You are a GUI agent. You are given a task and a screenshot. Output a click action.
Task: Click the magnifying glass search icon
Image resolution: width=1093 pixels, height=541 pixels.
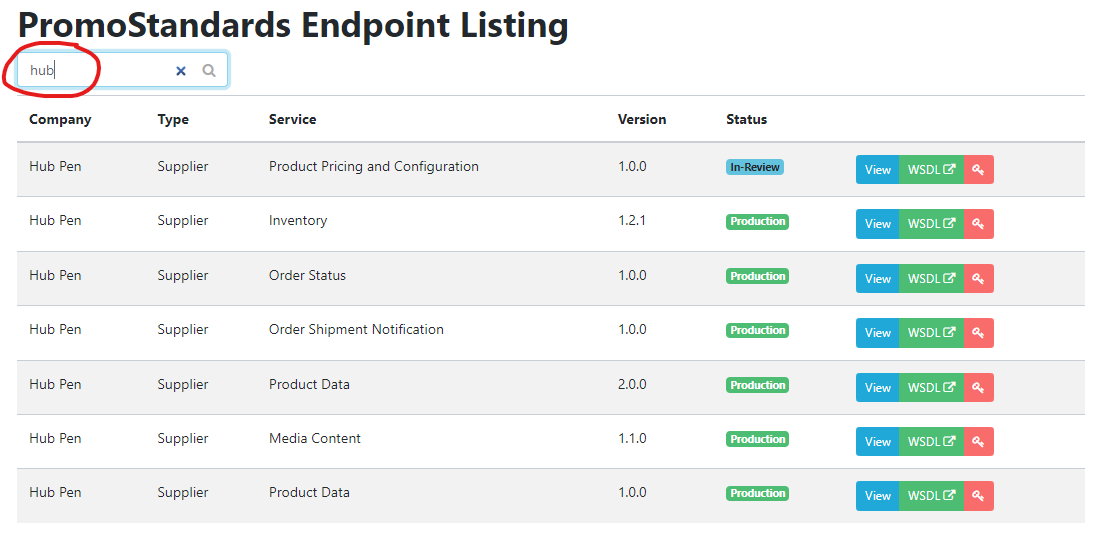click(209, 71)
